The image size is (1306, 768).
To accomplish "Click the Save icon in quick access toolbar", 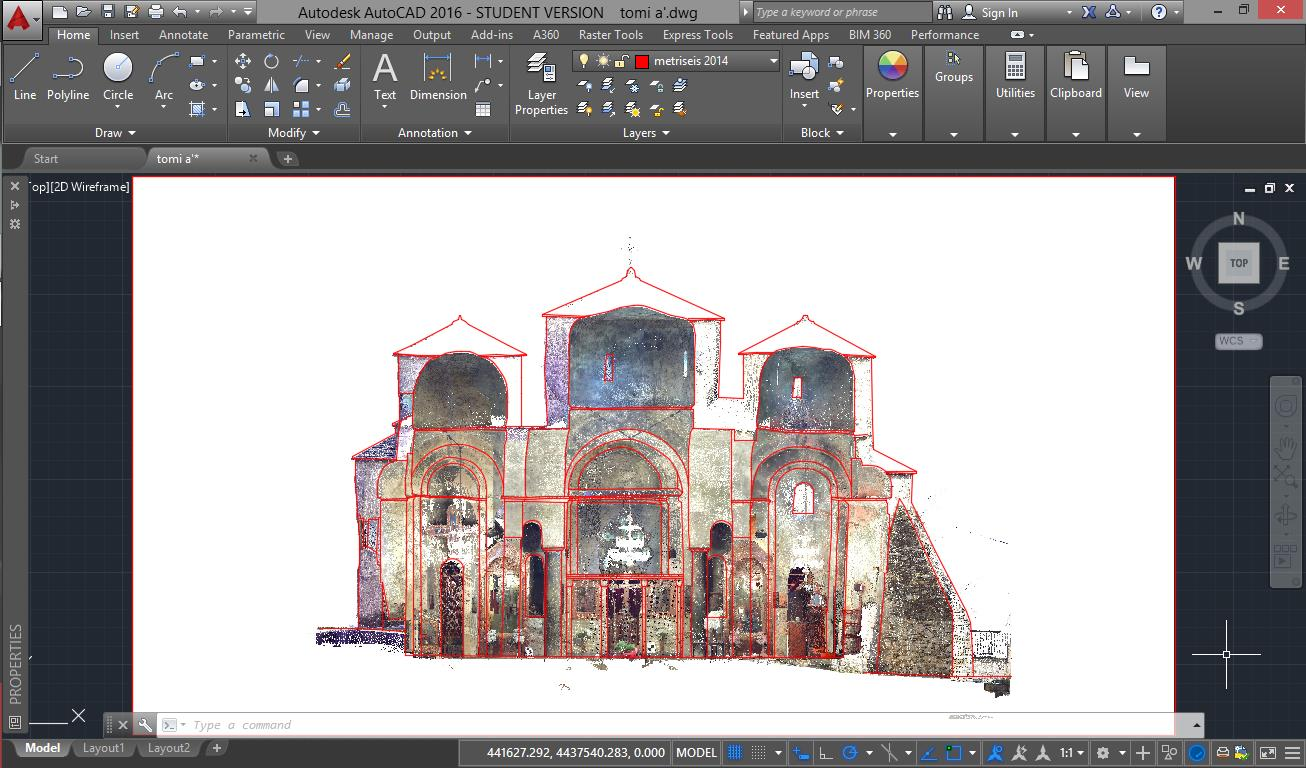I will [x=108, y=12].
